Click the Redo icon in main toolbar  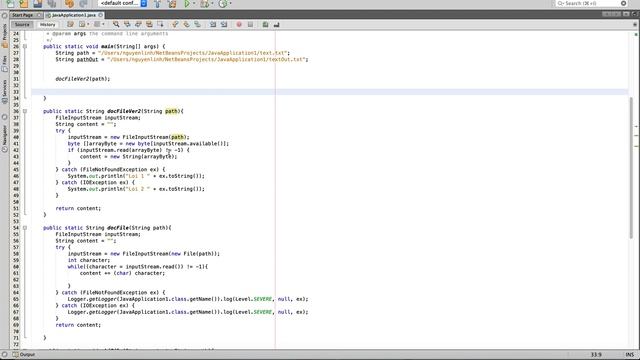[83, 3]
